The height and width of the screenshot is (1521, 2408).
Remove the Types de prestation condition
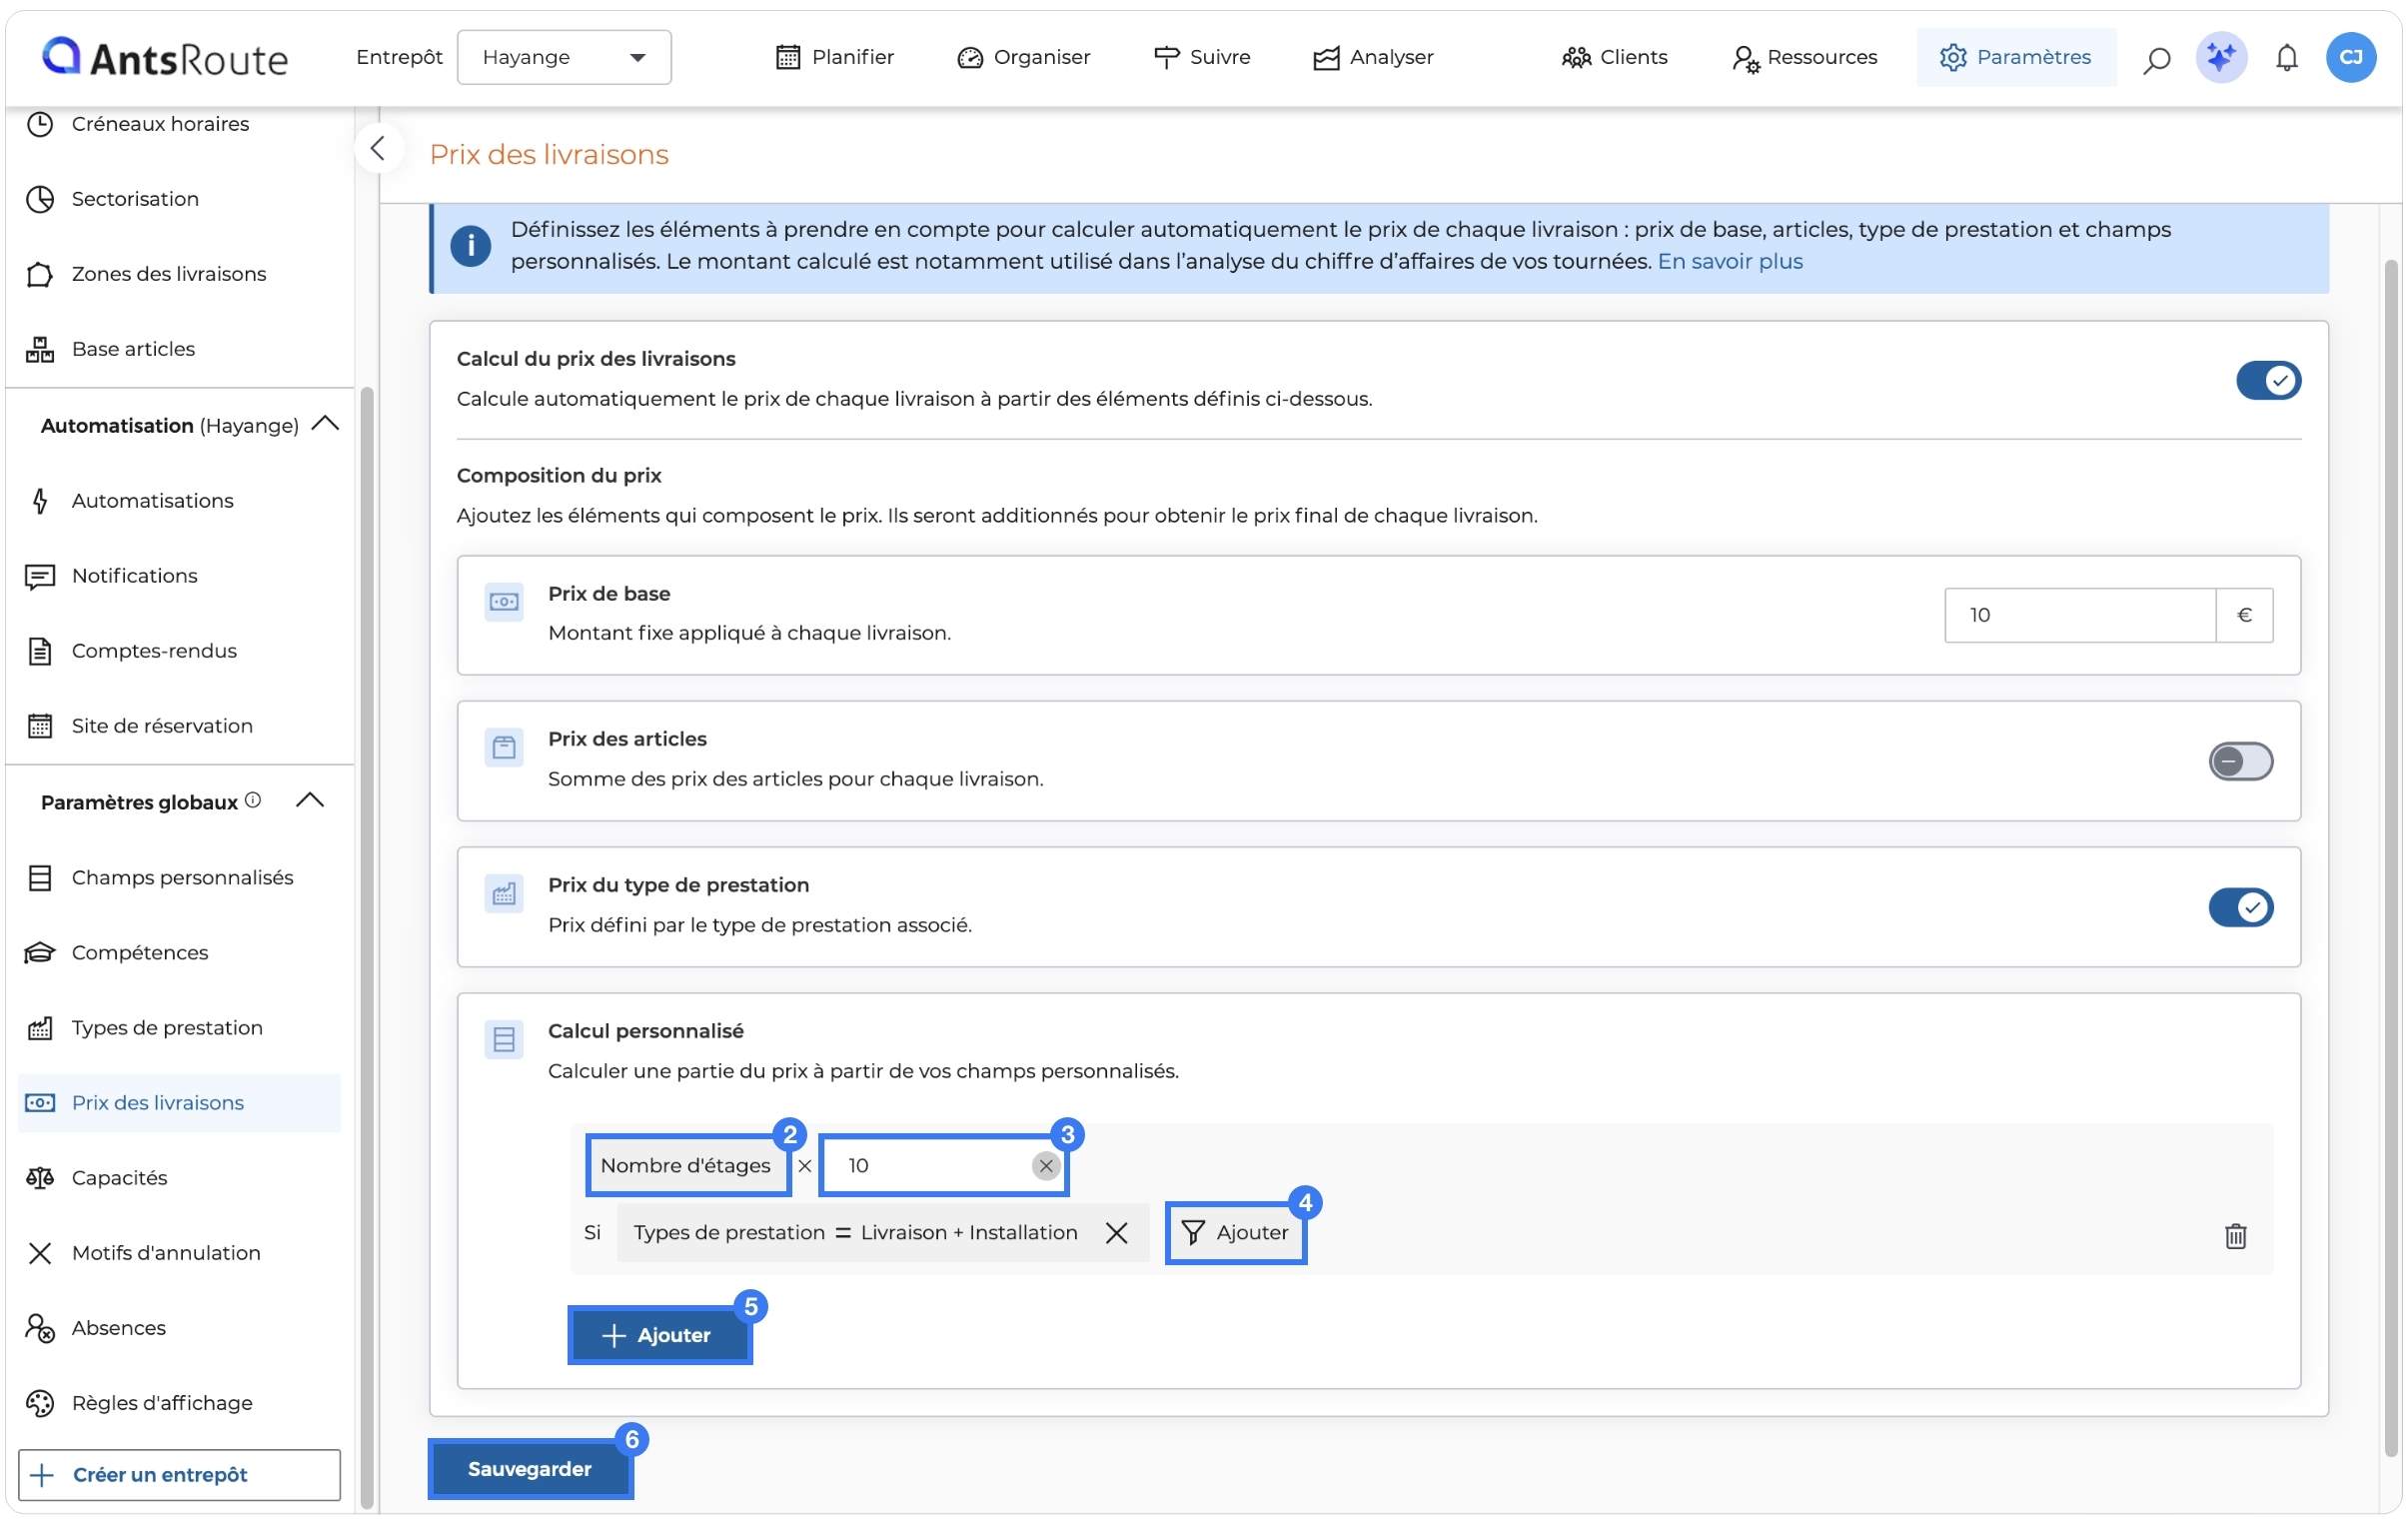pos(1116,1233)
